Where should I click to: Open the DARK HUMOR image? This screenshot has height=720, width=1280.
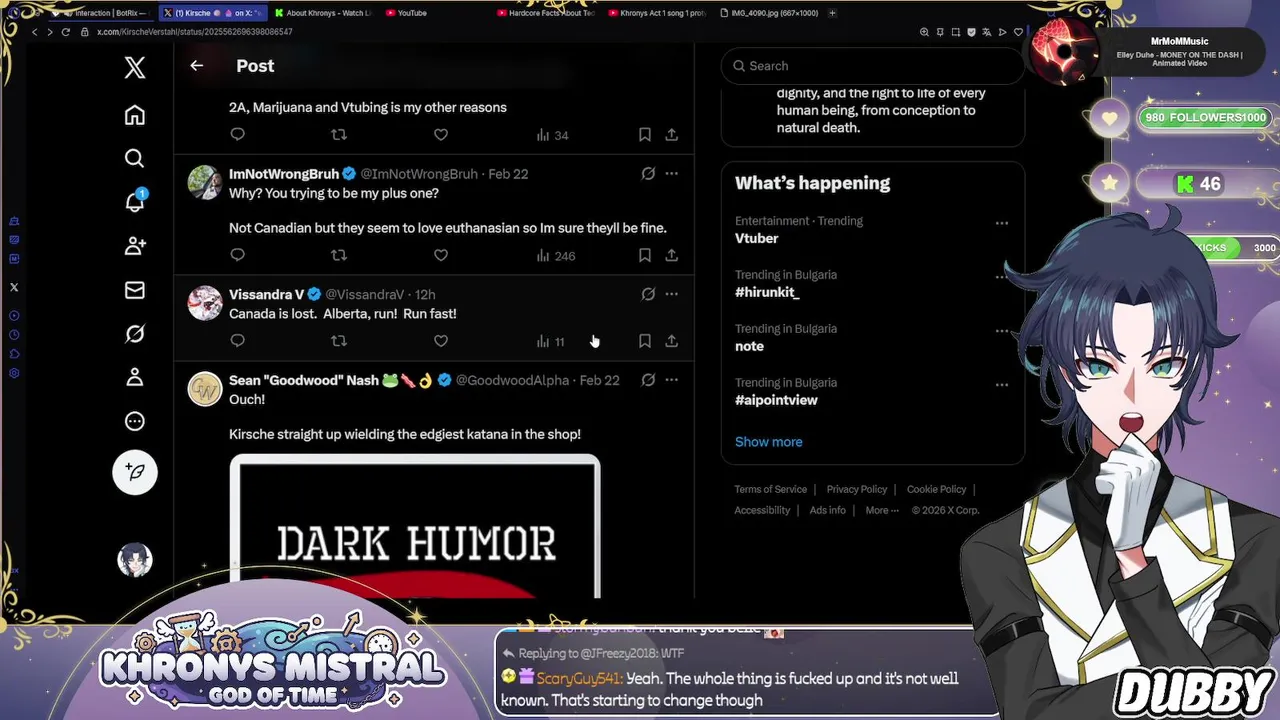pos(415,527)
